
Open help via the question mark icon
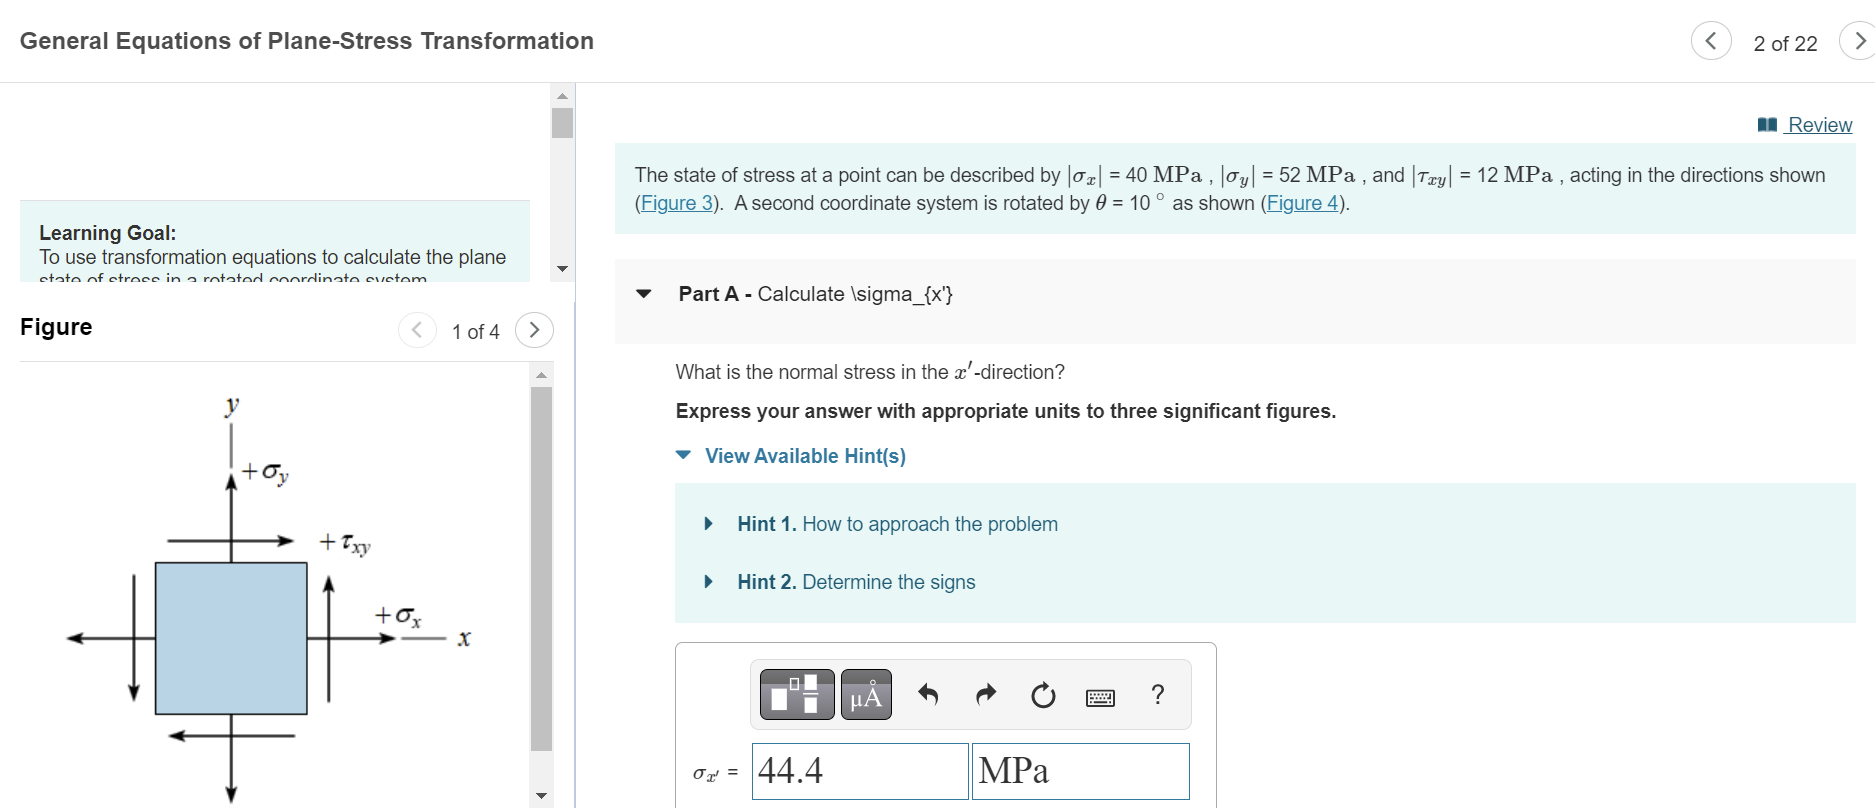point(1157,694)
